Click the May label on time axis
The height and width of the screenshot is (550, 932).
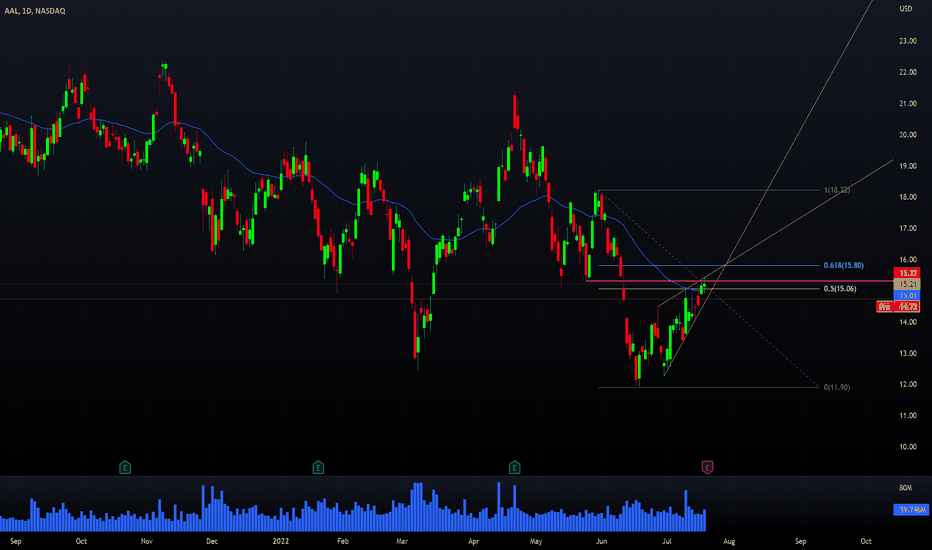(536, 541)
